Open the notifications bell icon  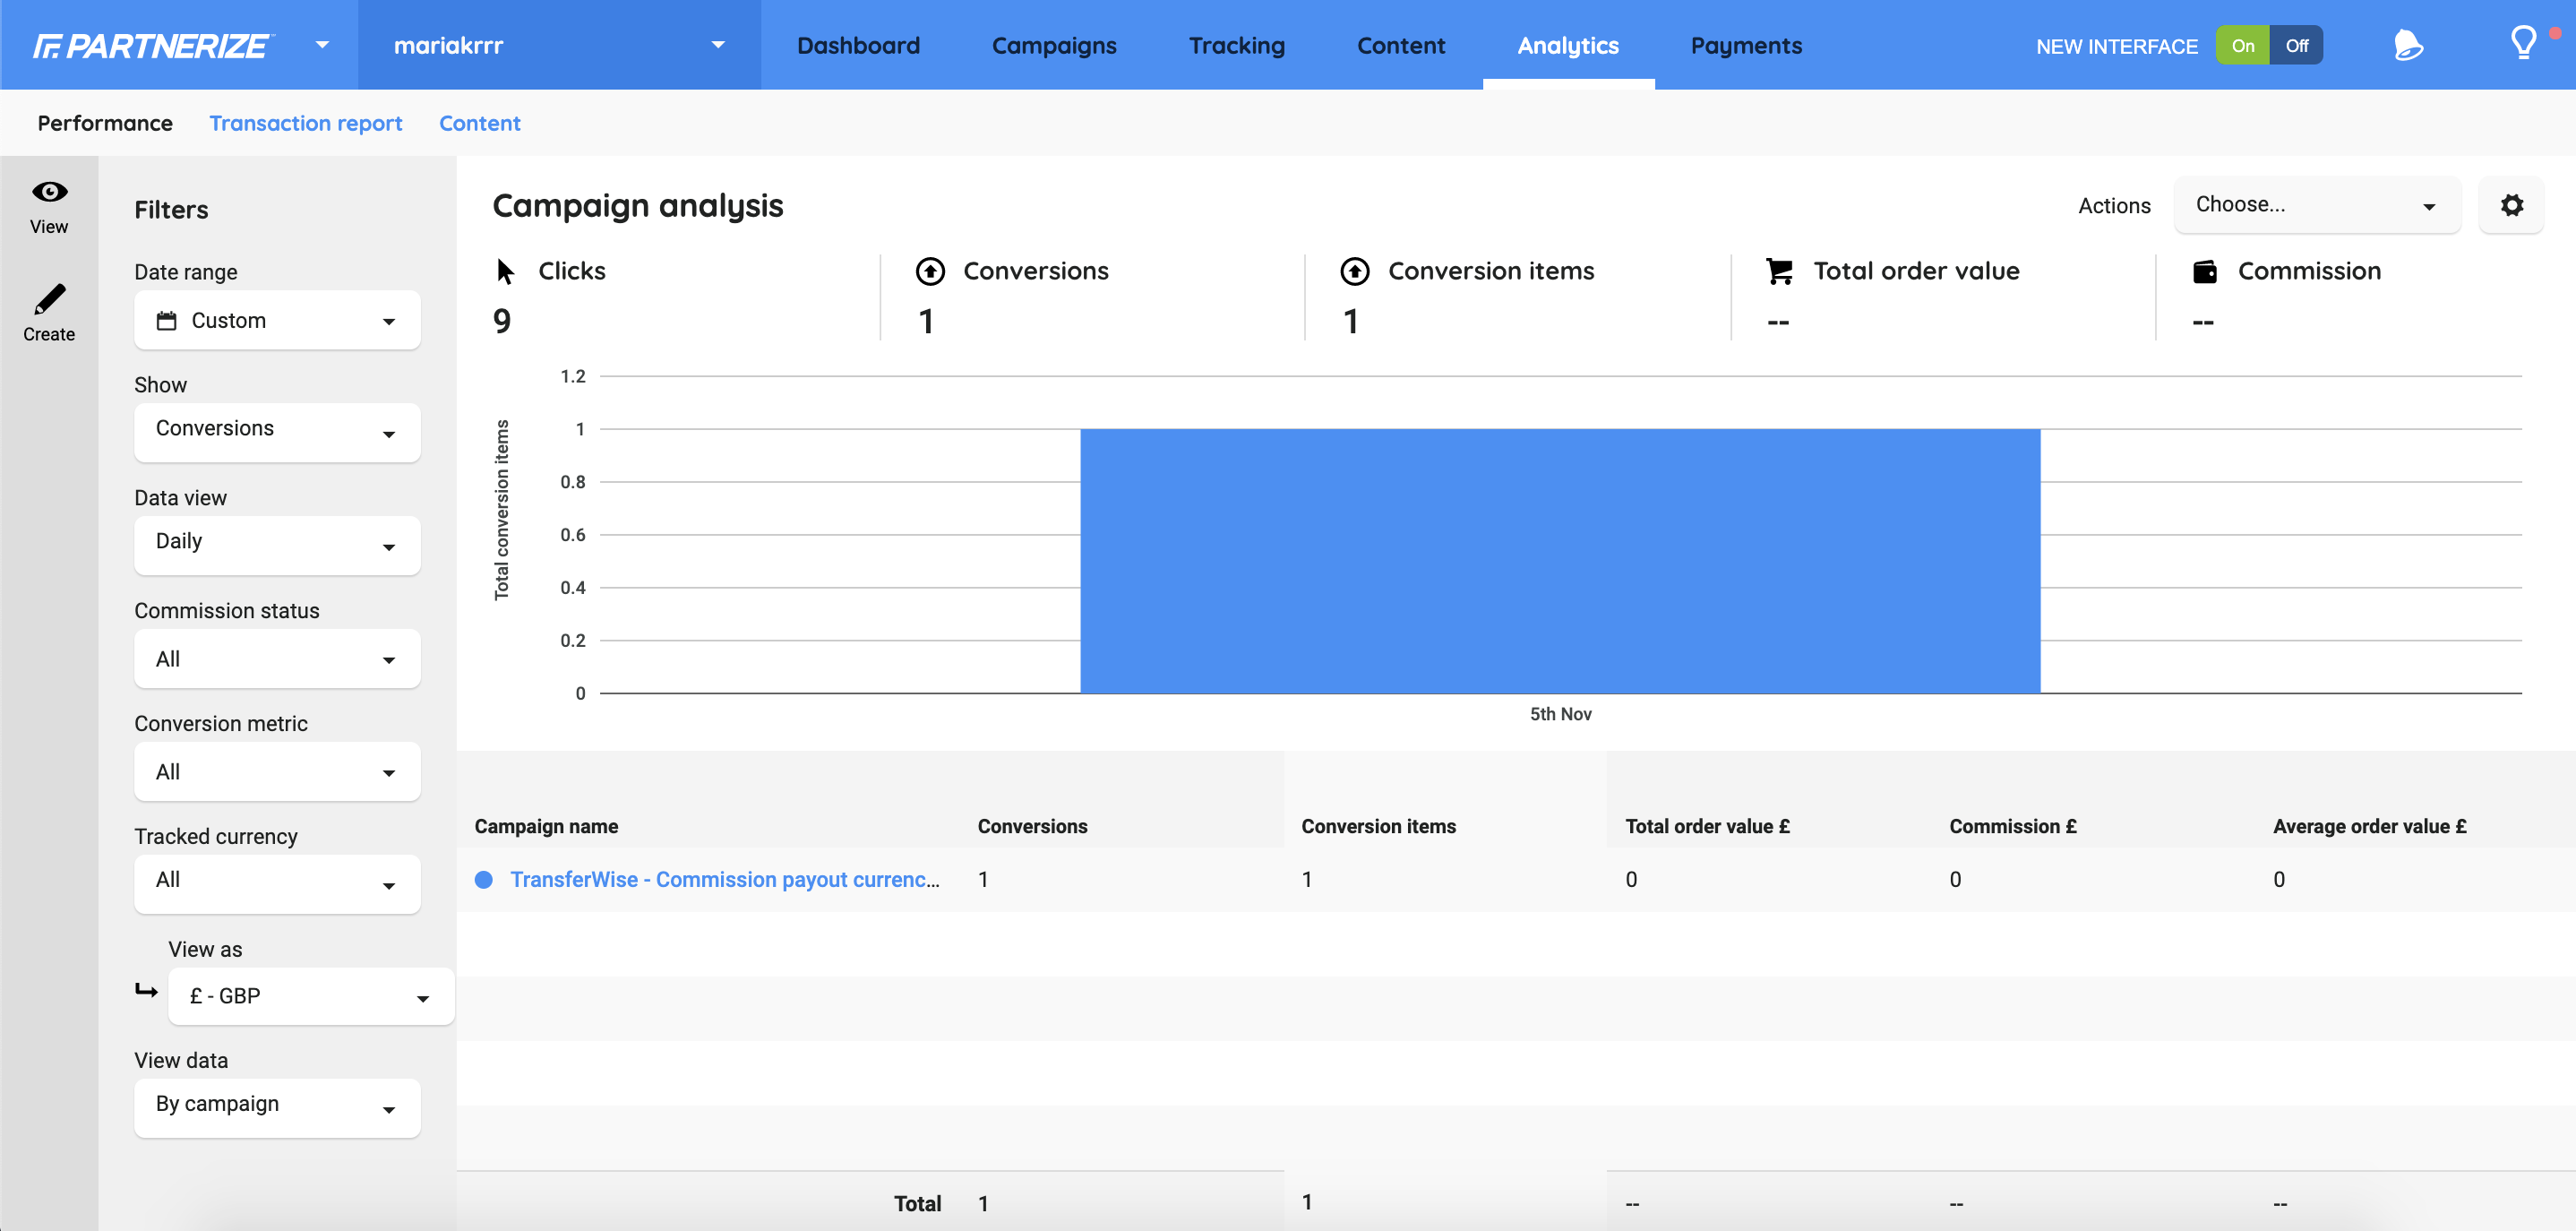(2408, 45)
